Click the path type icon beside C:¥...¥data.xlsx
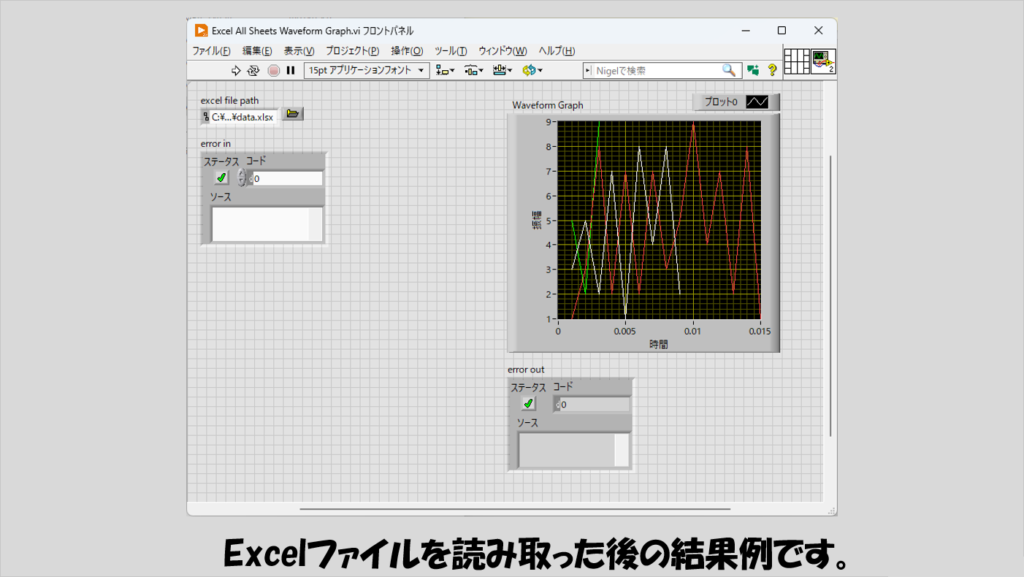 [206, 117]
